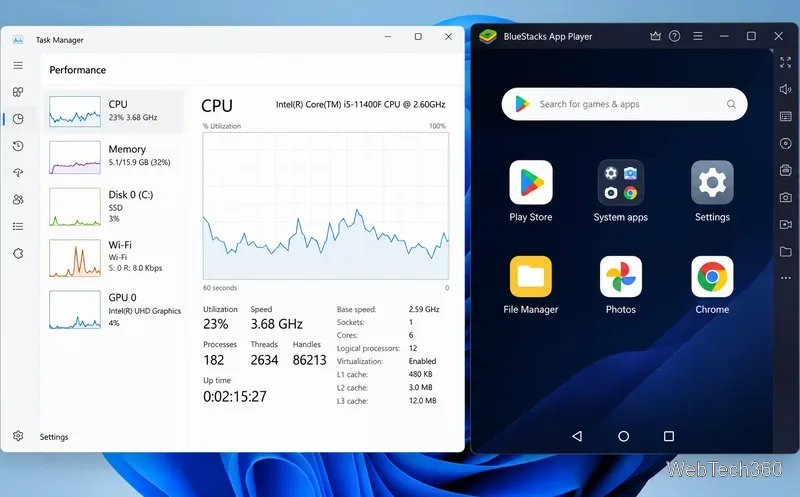The width and height of the screenshot is (800, 497).
Task: Select Disk 0 (C:) performance entry
Action: click(114, 207)
